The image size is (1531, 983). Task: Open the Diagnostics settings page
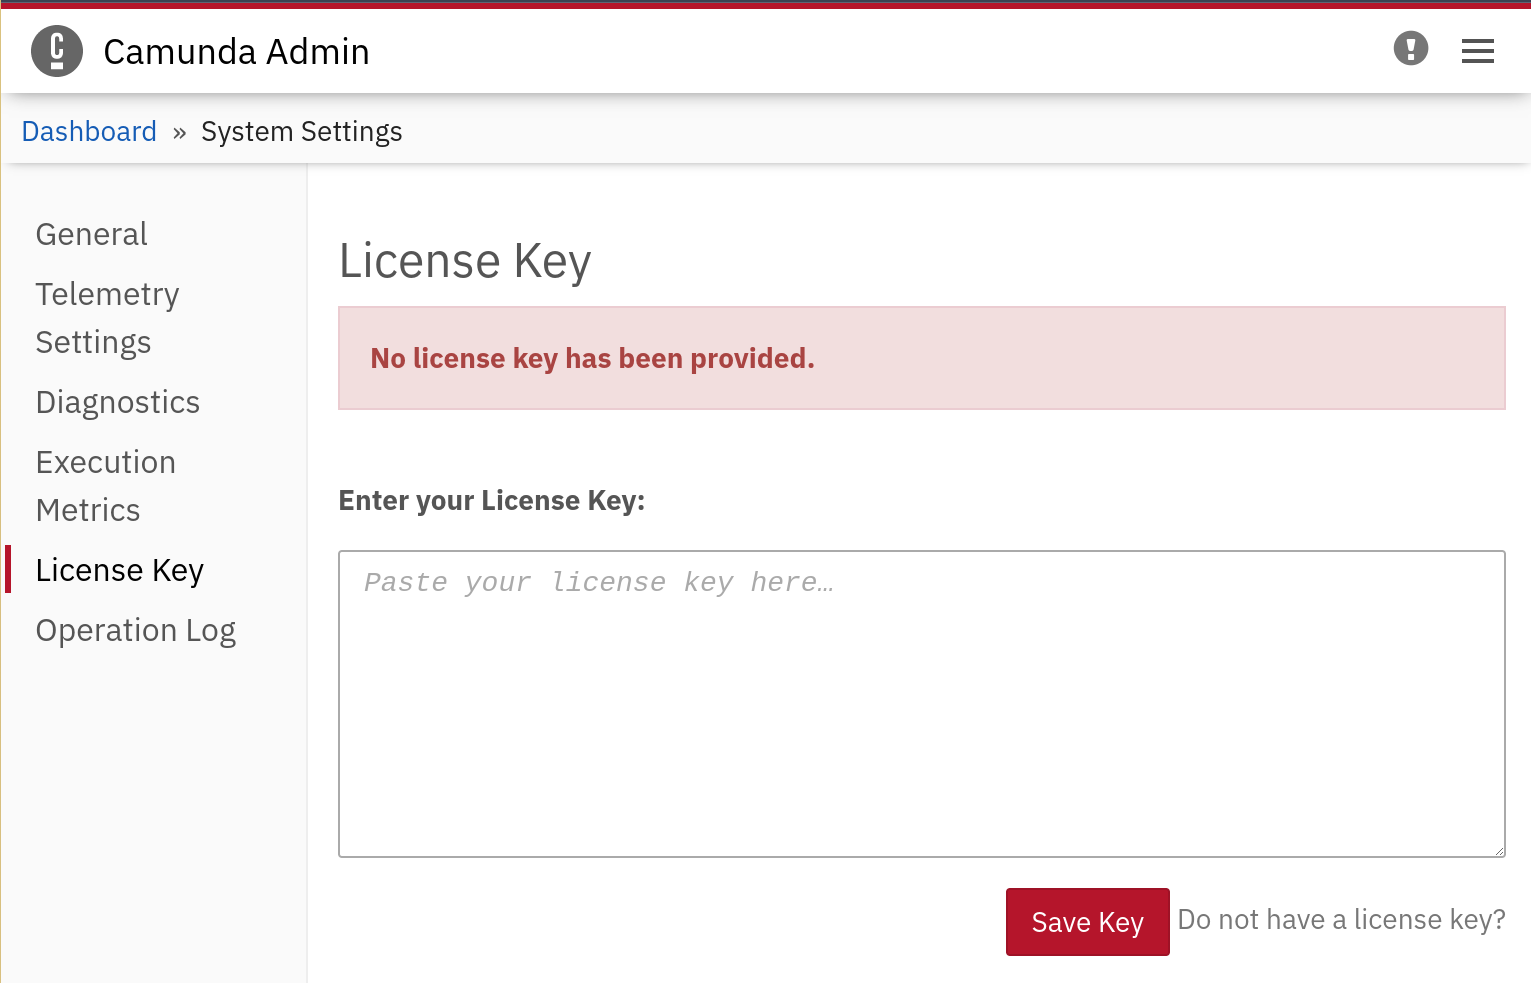[x=117, y=402]
